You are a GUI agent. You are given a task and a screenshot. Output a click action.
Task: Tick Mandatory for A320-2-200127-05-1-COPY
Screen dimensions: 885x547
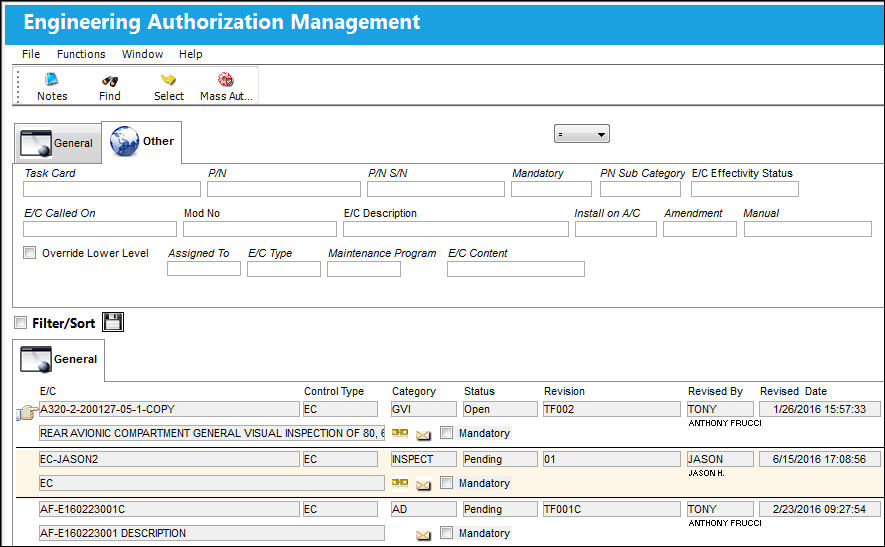446,433
